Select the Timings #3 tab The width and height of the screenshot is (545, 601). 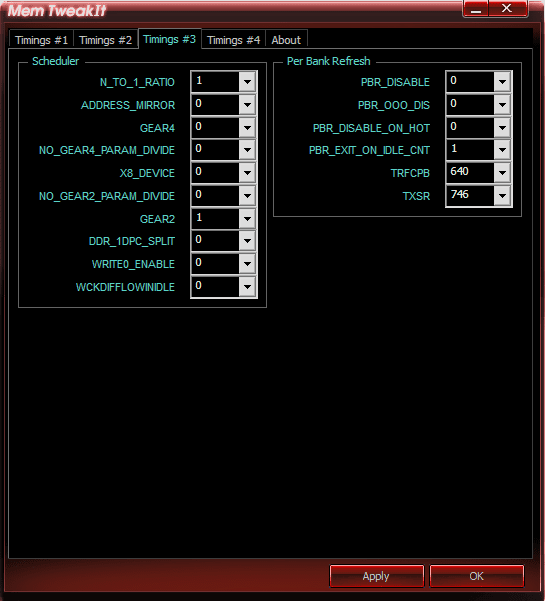pyautogui.click(x=169, y=39)
